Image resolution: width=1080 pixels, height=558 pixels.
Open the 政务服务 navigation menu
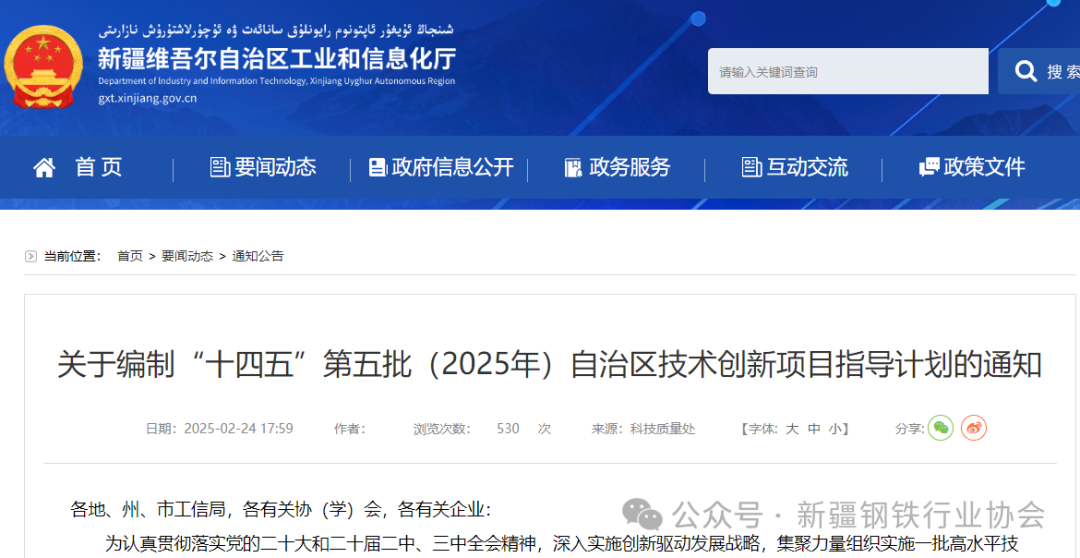point(629,167)
